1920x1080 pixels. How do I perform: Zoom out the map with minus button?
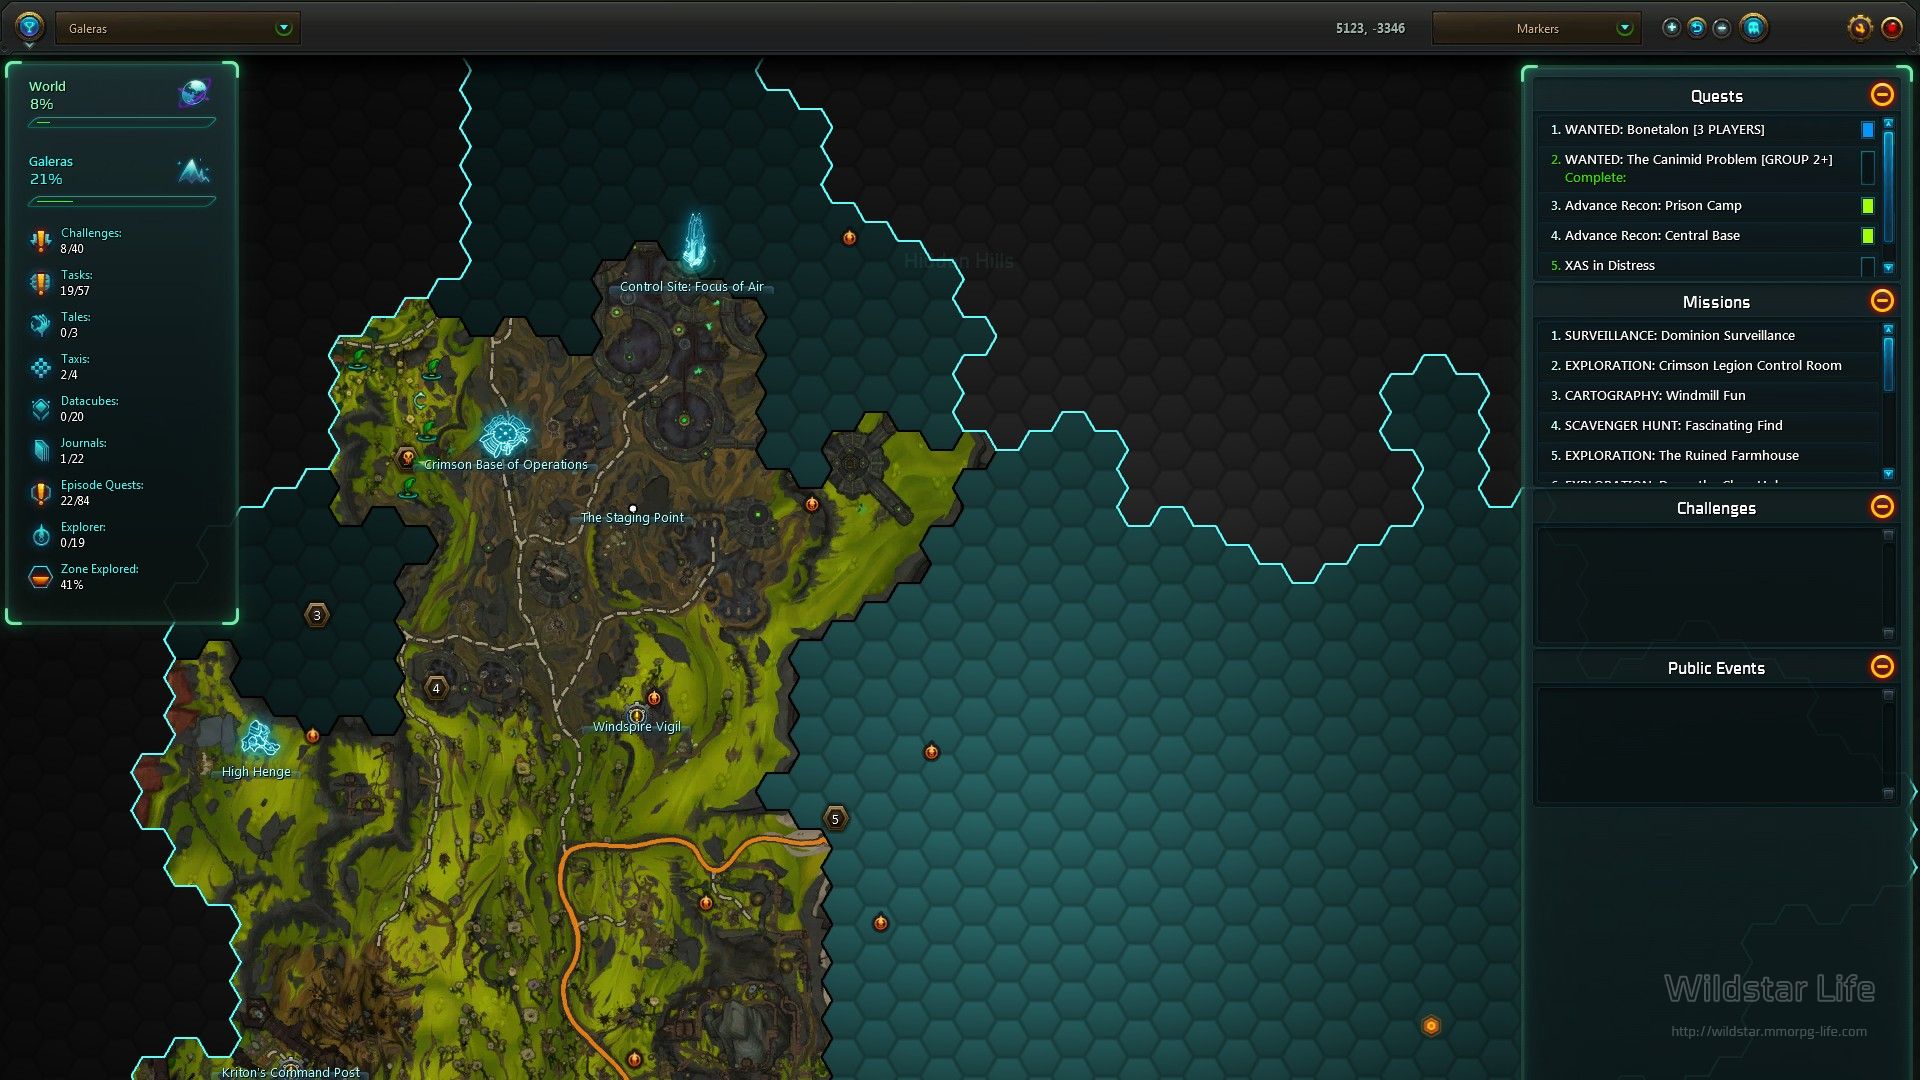(1722, 28)
